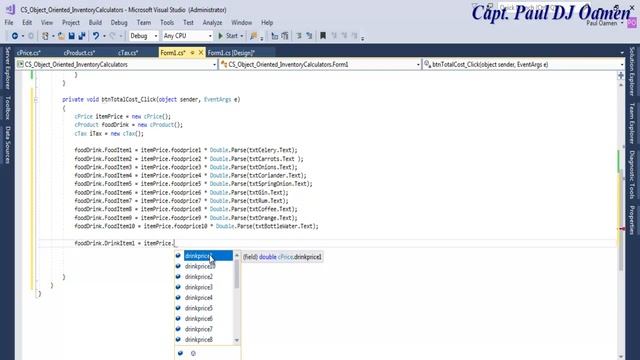Click the Visual Studio logo icon
The height and width of the screenshot is (360, 640).
pyautogui.click(x=10, y=9)
